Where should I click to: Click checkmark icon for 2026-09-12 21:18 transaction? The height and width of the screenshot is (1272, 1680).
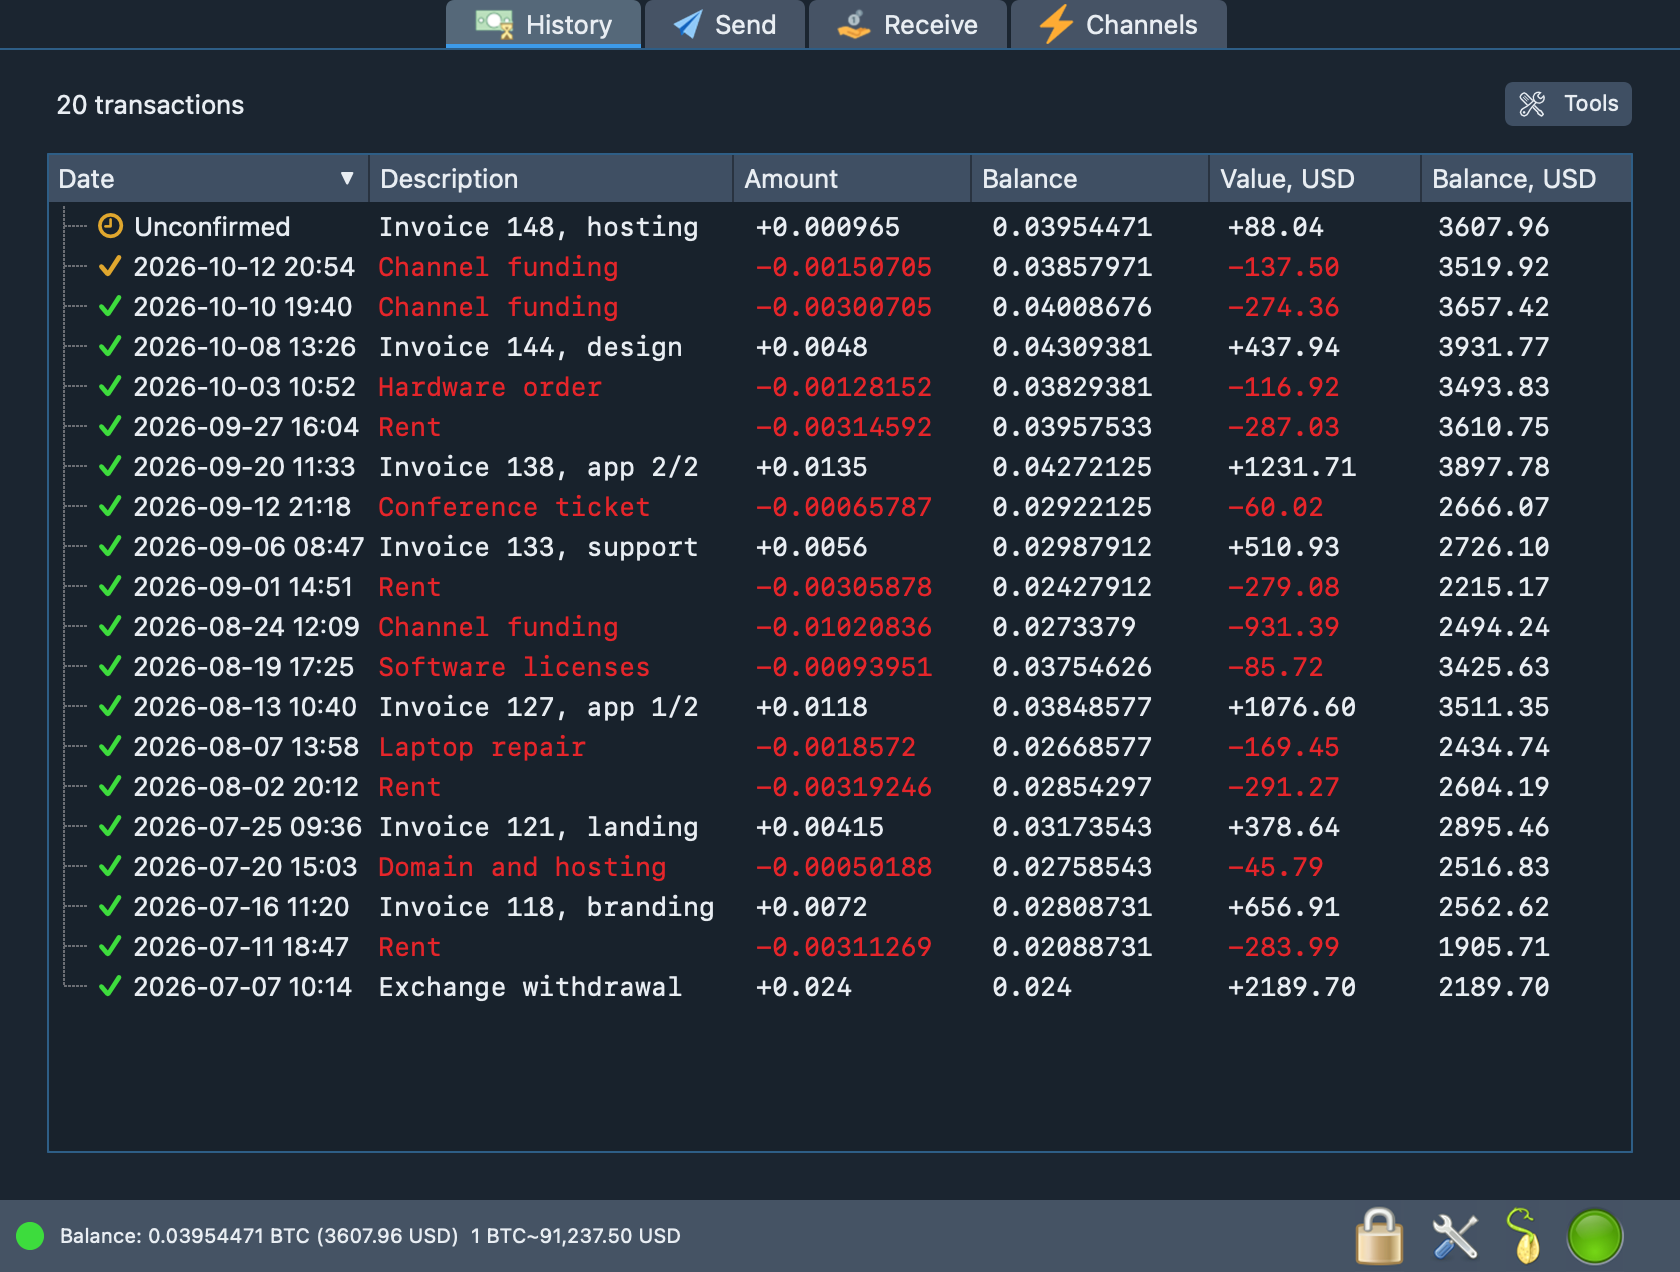(x=110, y=507)
